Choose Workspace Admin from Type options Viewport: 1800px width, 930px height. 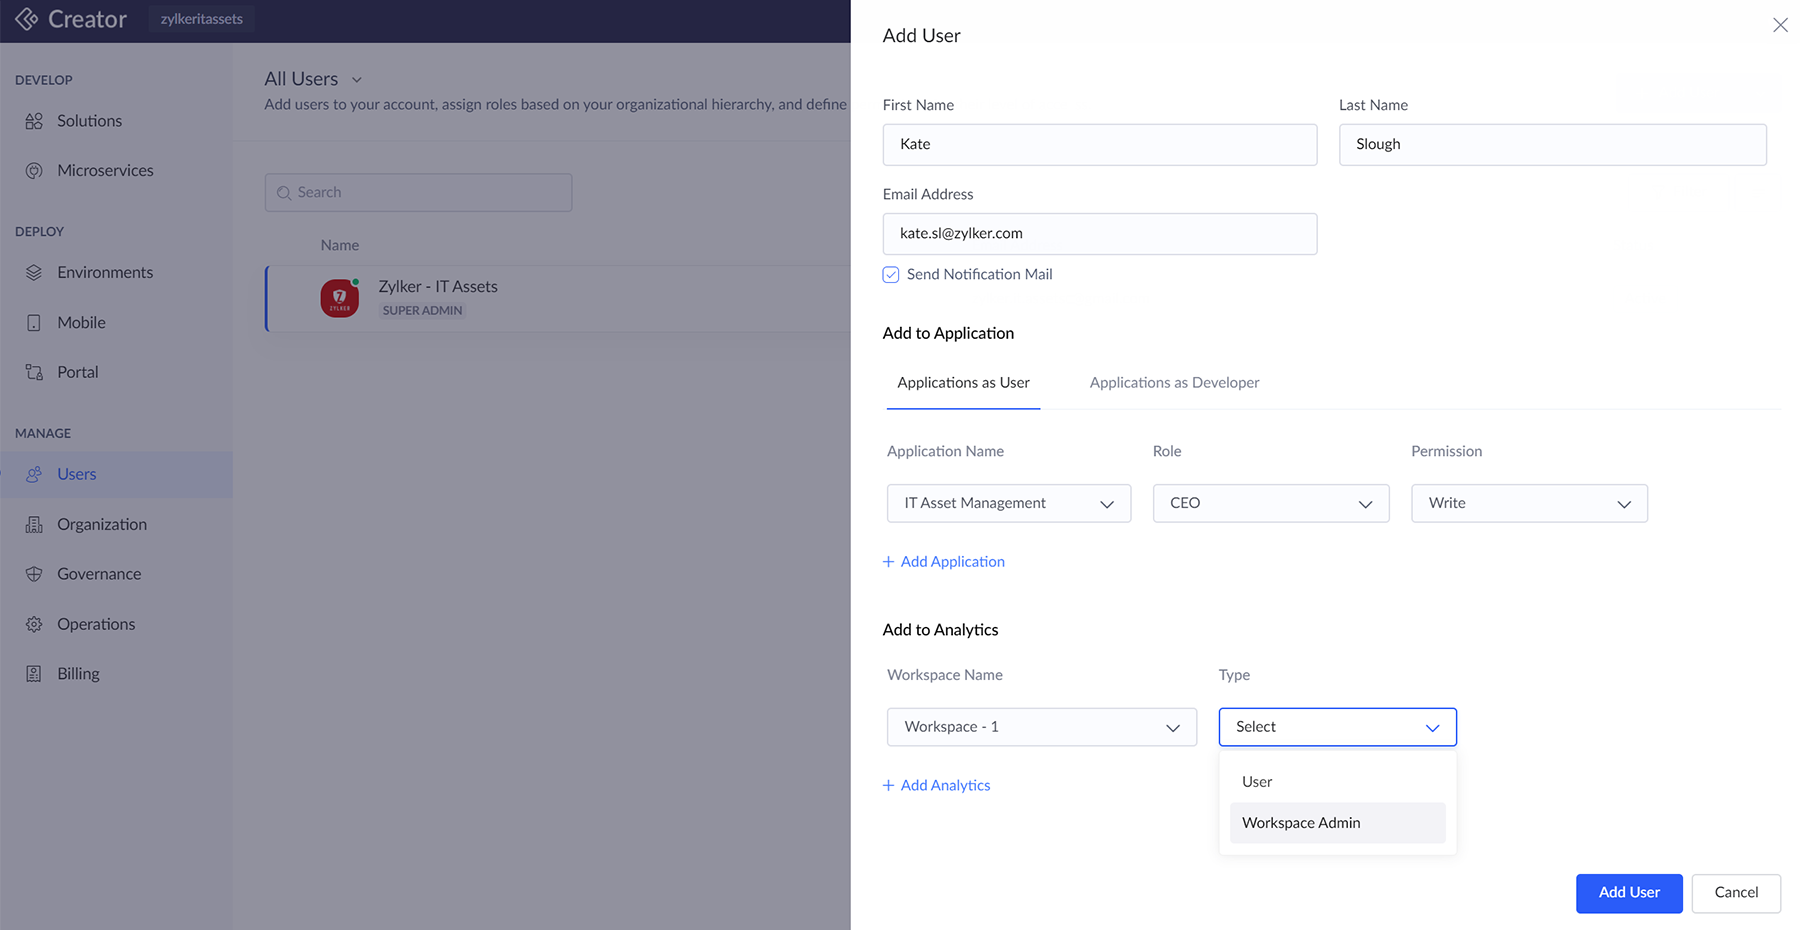pos(1337,823)
